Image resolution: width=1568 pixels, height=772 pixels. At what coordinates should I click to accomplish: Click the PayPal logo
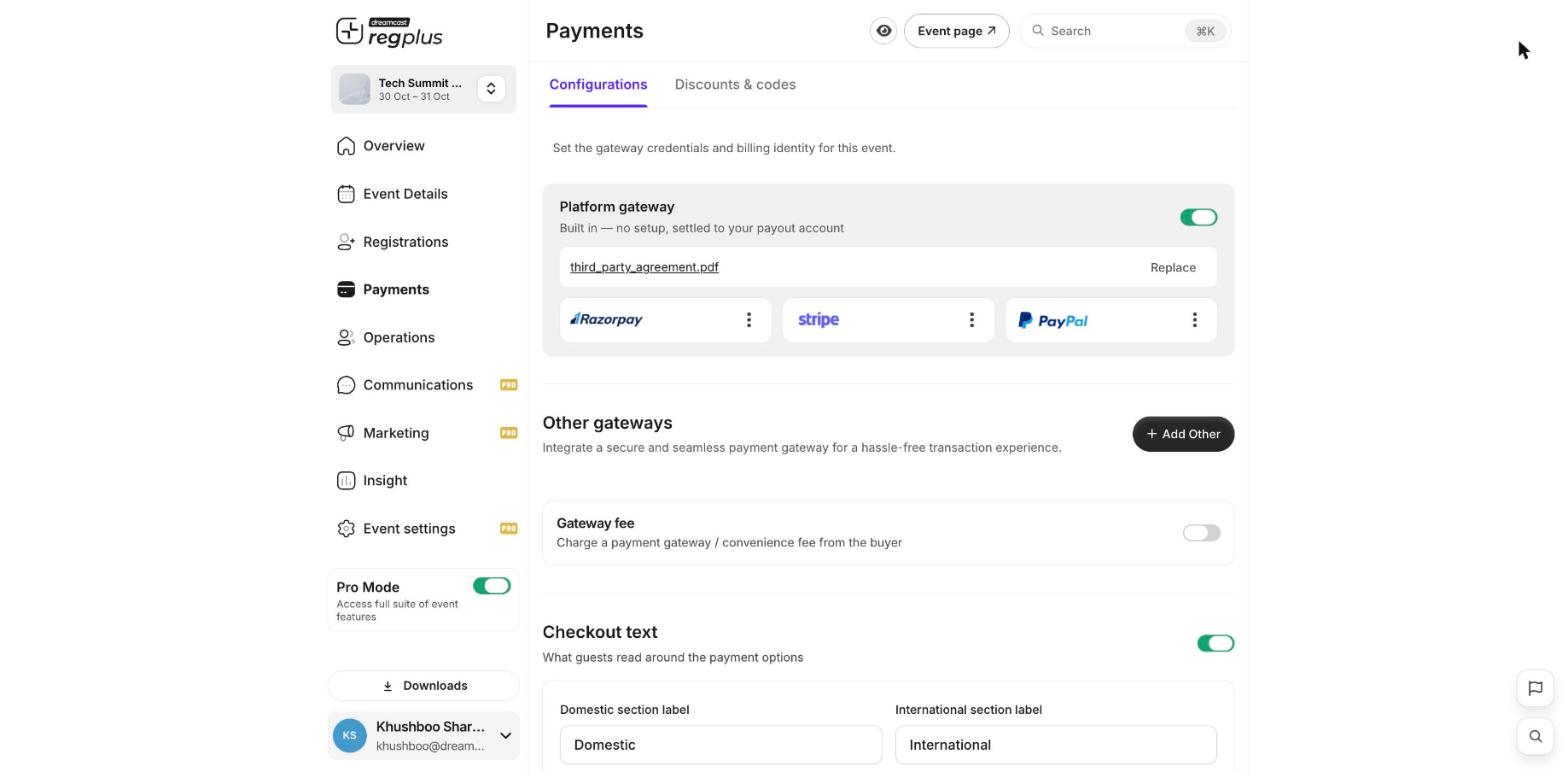click(x=1052, y=320)
